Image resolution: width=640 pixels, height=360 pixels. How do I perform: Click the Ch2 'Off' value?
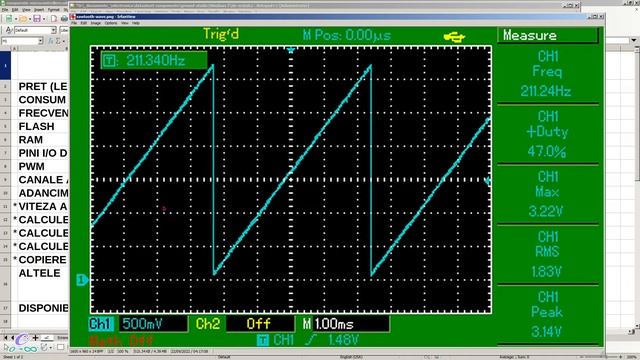[x=260, y=324]
